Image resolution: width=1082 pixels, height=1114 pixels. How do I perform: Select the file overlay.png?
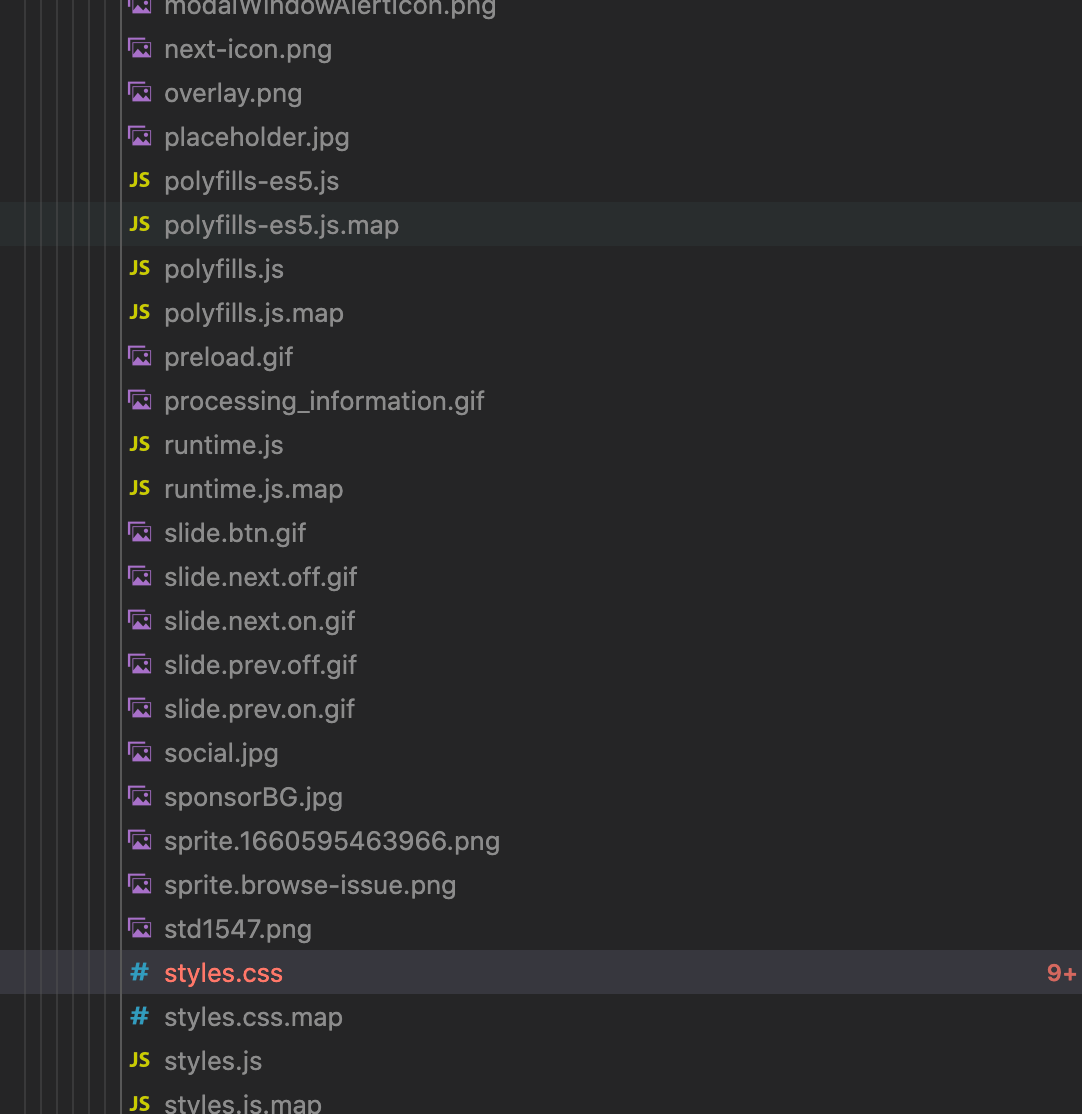233,92
